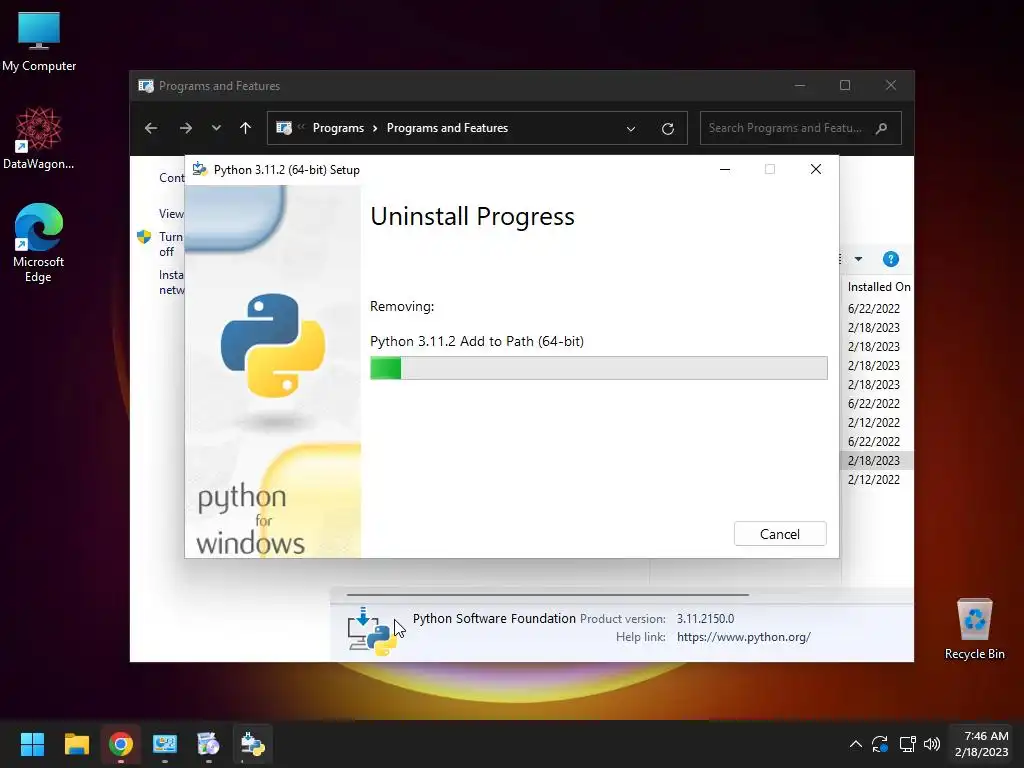Screen dimensions: 1024x768
Task: Click the Python Setup title bar icon
Action: (x=200, y=169)
